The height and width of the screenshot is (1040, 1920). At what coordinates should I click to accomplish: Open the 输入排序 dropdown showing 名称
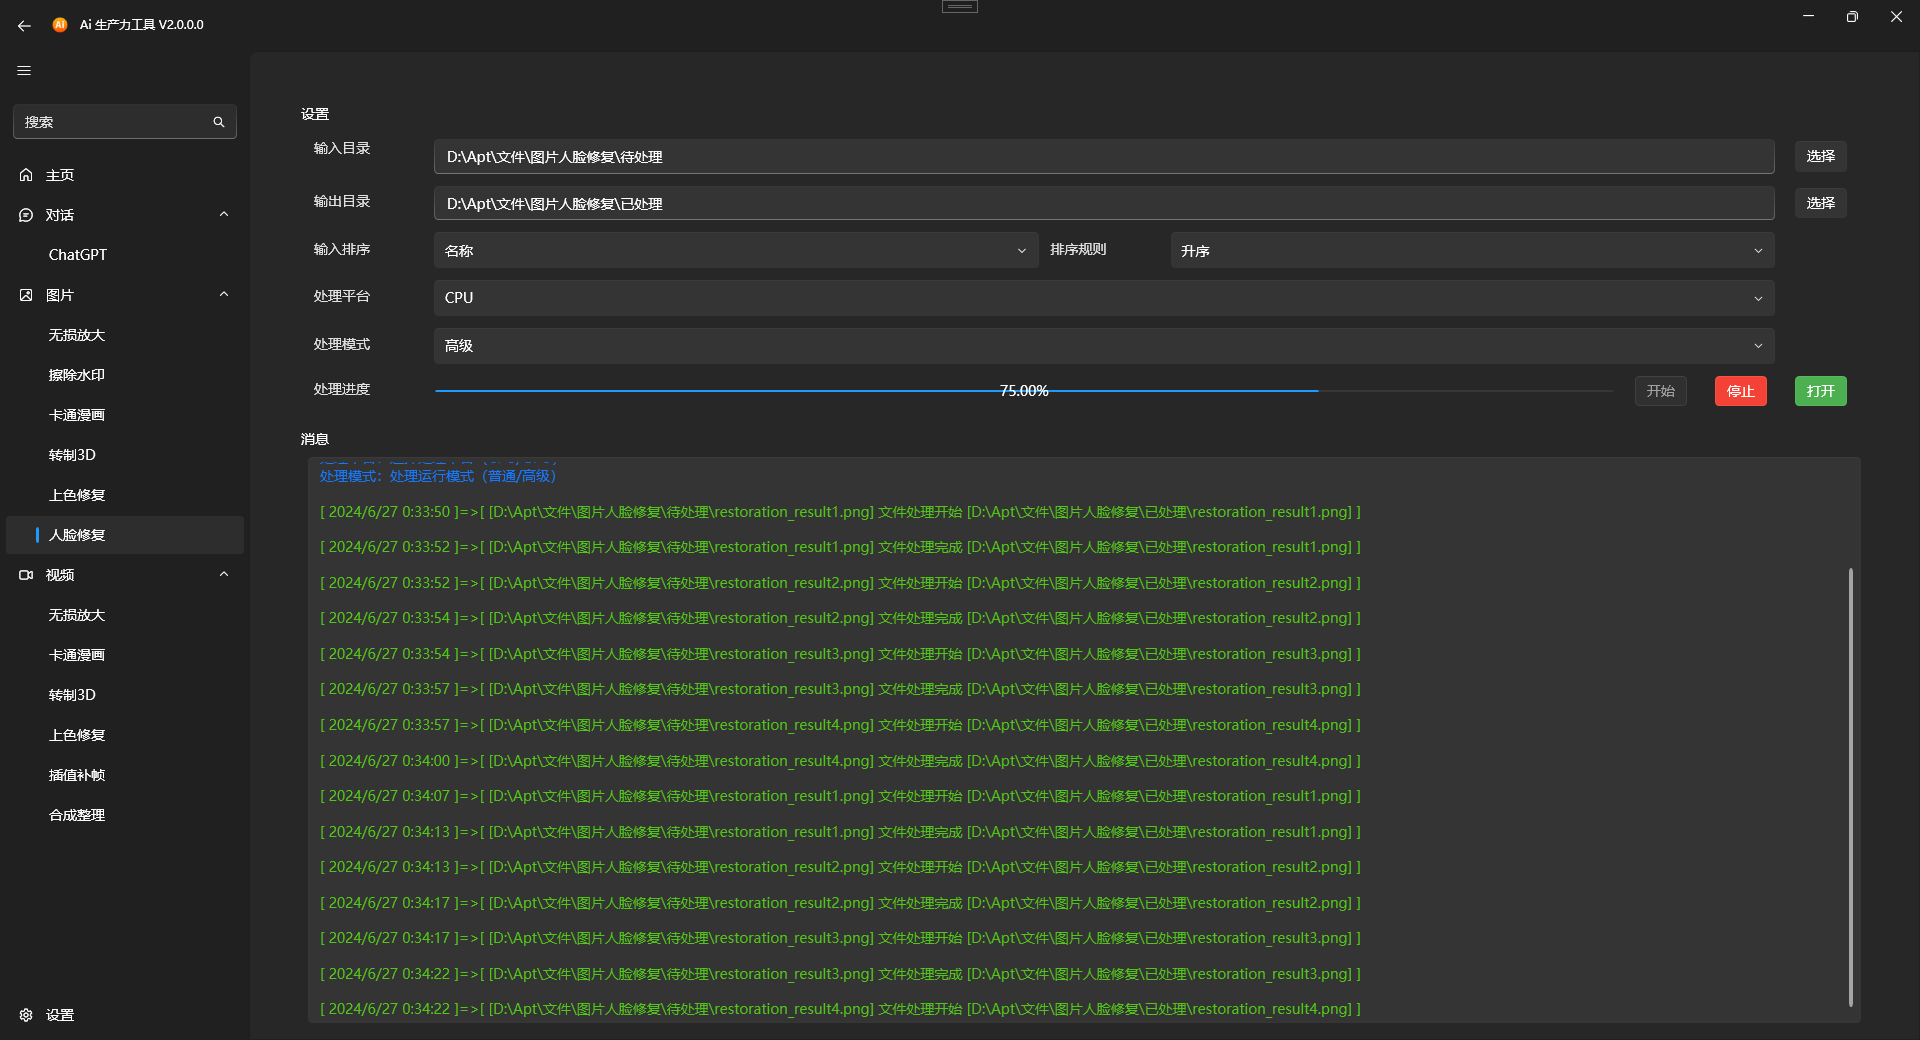tap(735, 251)
